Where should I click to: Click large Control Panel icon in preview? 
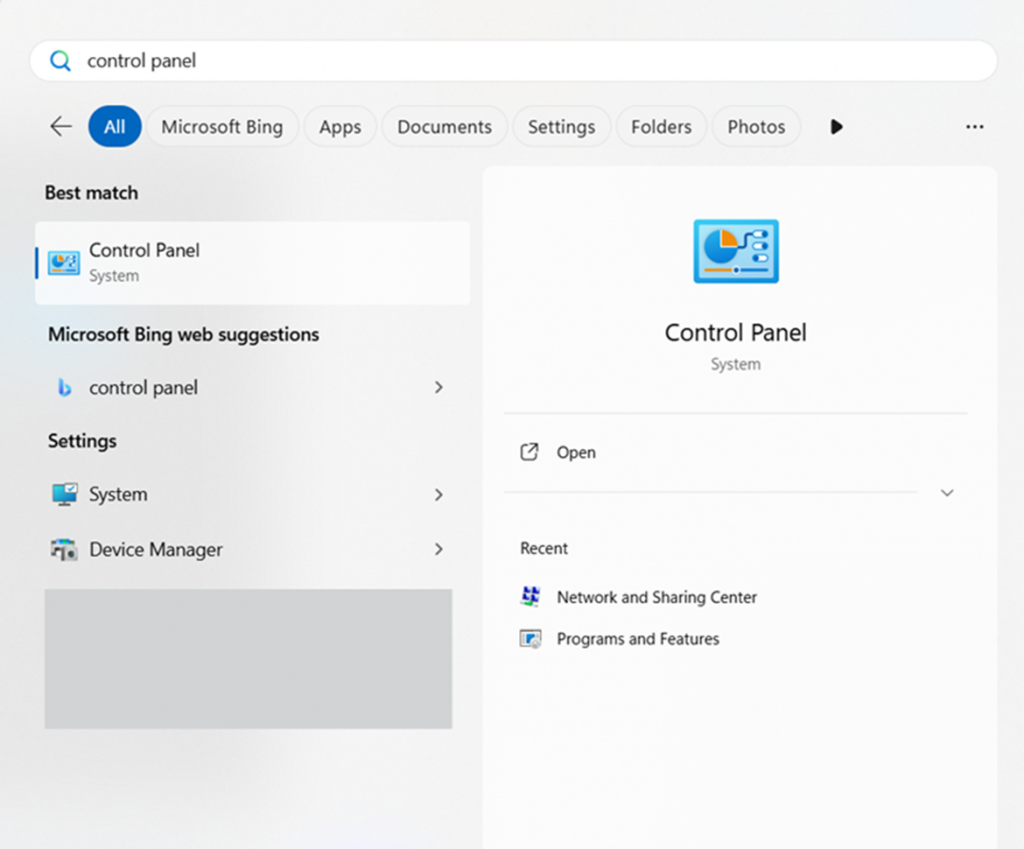tap(736, 251)
